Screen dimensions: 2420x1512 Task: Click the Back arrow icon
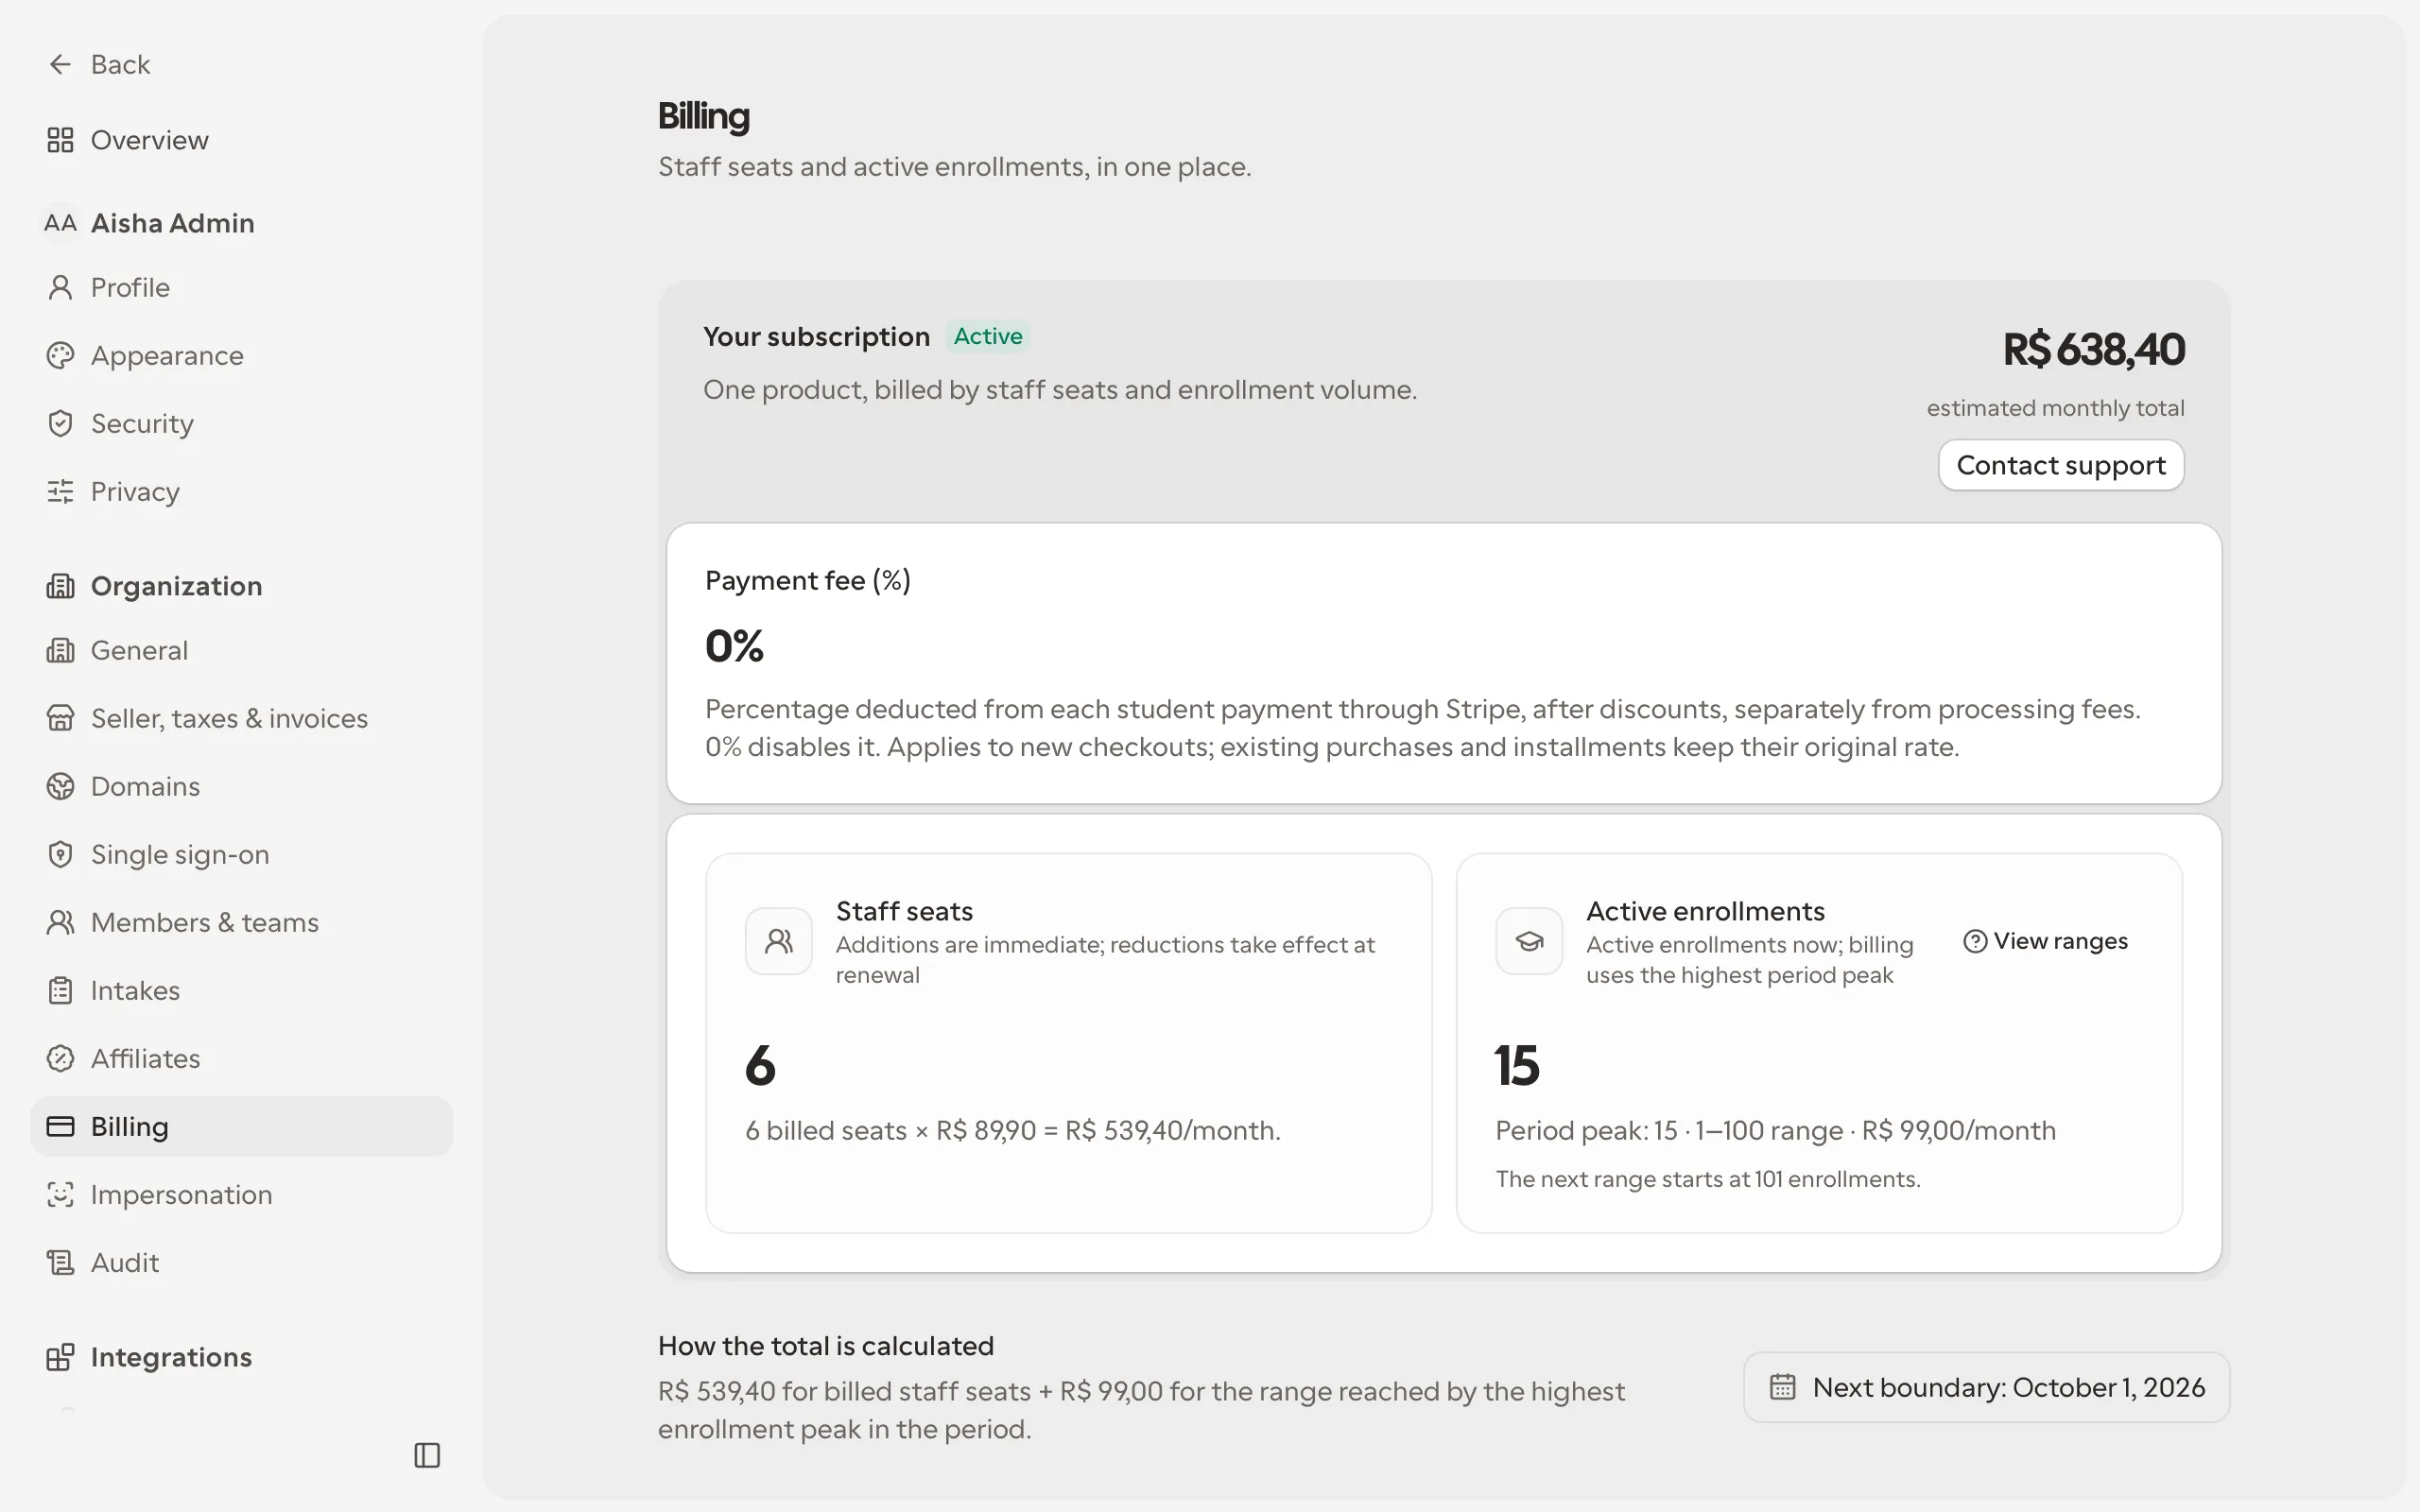60,64
